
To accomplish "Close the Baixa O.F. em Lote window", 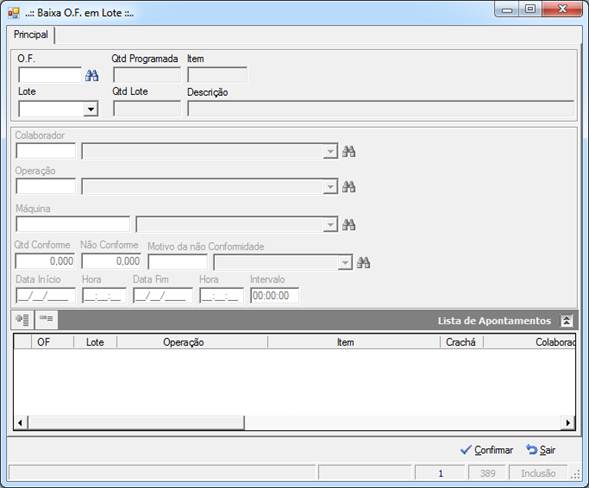I will [x=562, y=9].
